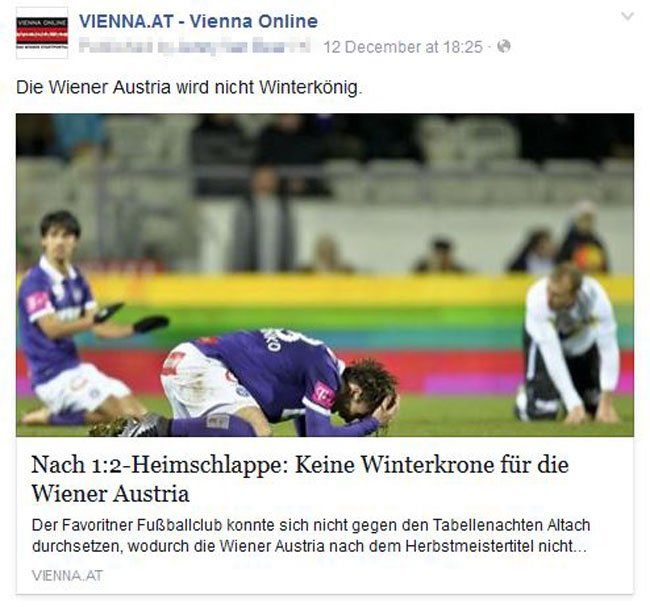Image resolution: width=650 pixels, height=607 pixels.
Task: Select the post text about Winterkönig
Action: point(189,87)
